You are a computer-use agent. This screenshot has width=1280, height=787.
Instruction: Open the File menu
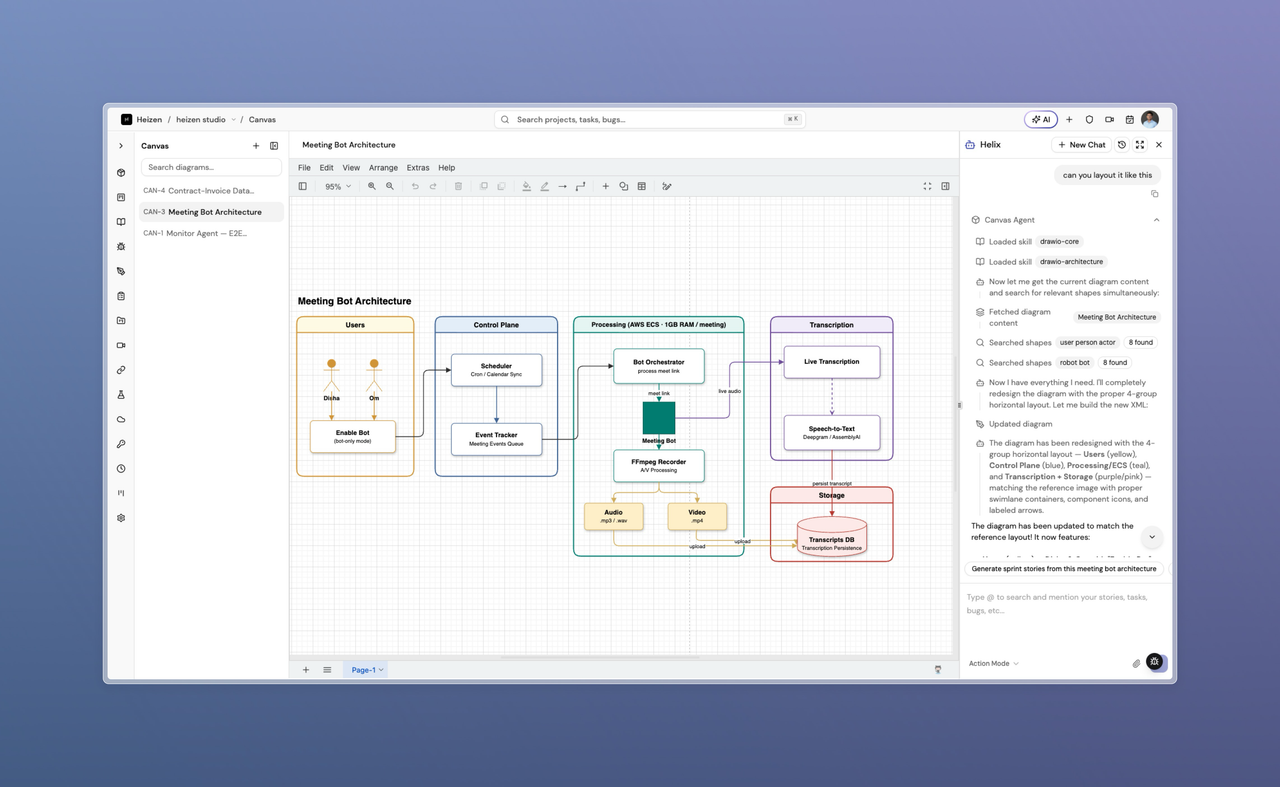click(x=304, y=168)
